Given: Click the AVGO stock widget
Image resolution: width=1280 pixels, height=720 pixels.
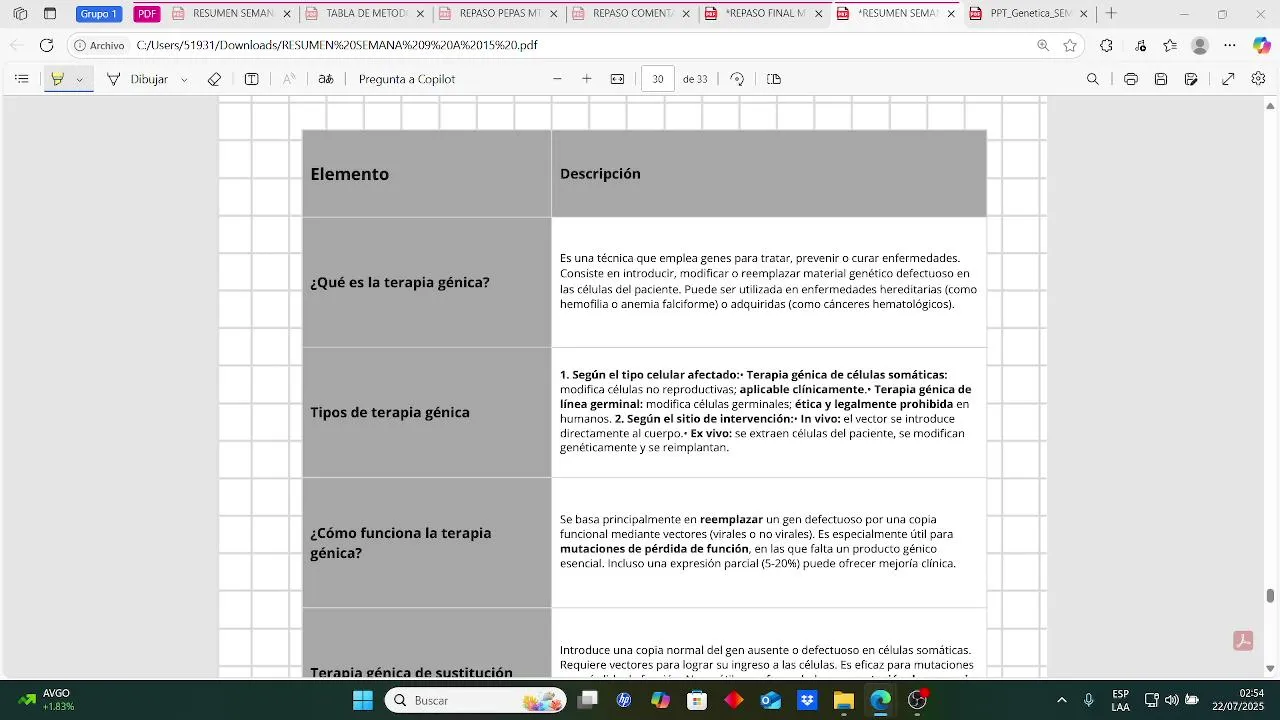Looking at the screenshot, I should (47, 700).
